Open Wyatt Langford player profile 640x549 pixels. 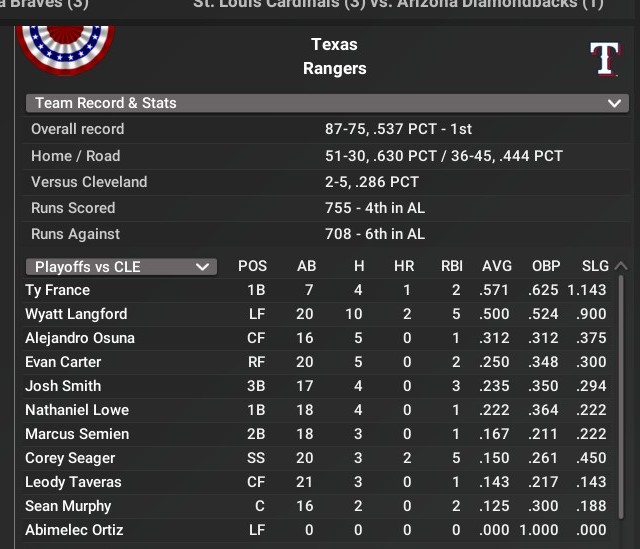76,314
